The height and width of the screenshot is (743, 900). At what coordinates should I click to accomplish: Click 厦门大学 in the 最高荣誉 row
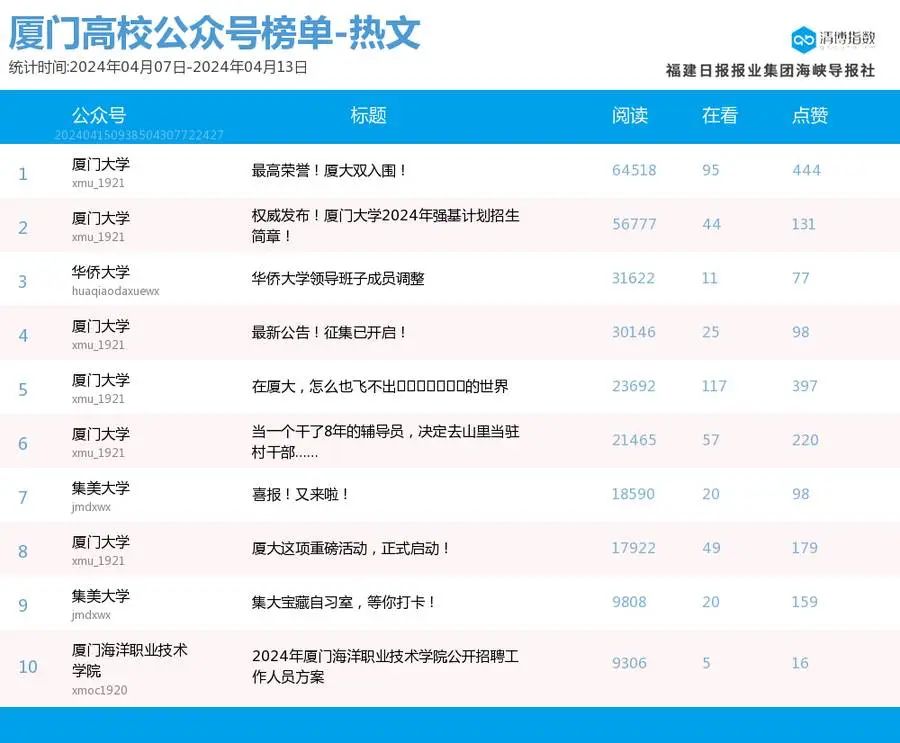click(100, 164)
